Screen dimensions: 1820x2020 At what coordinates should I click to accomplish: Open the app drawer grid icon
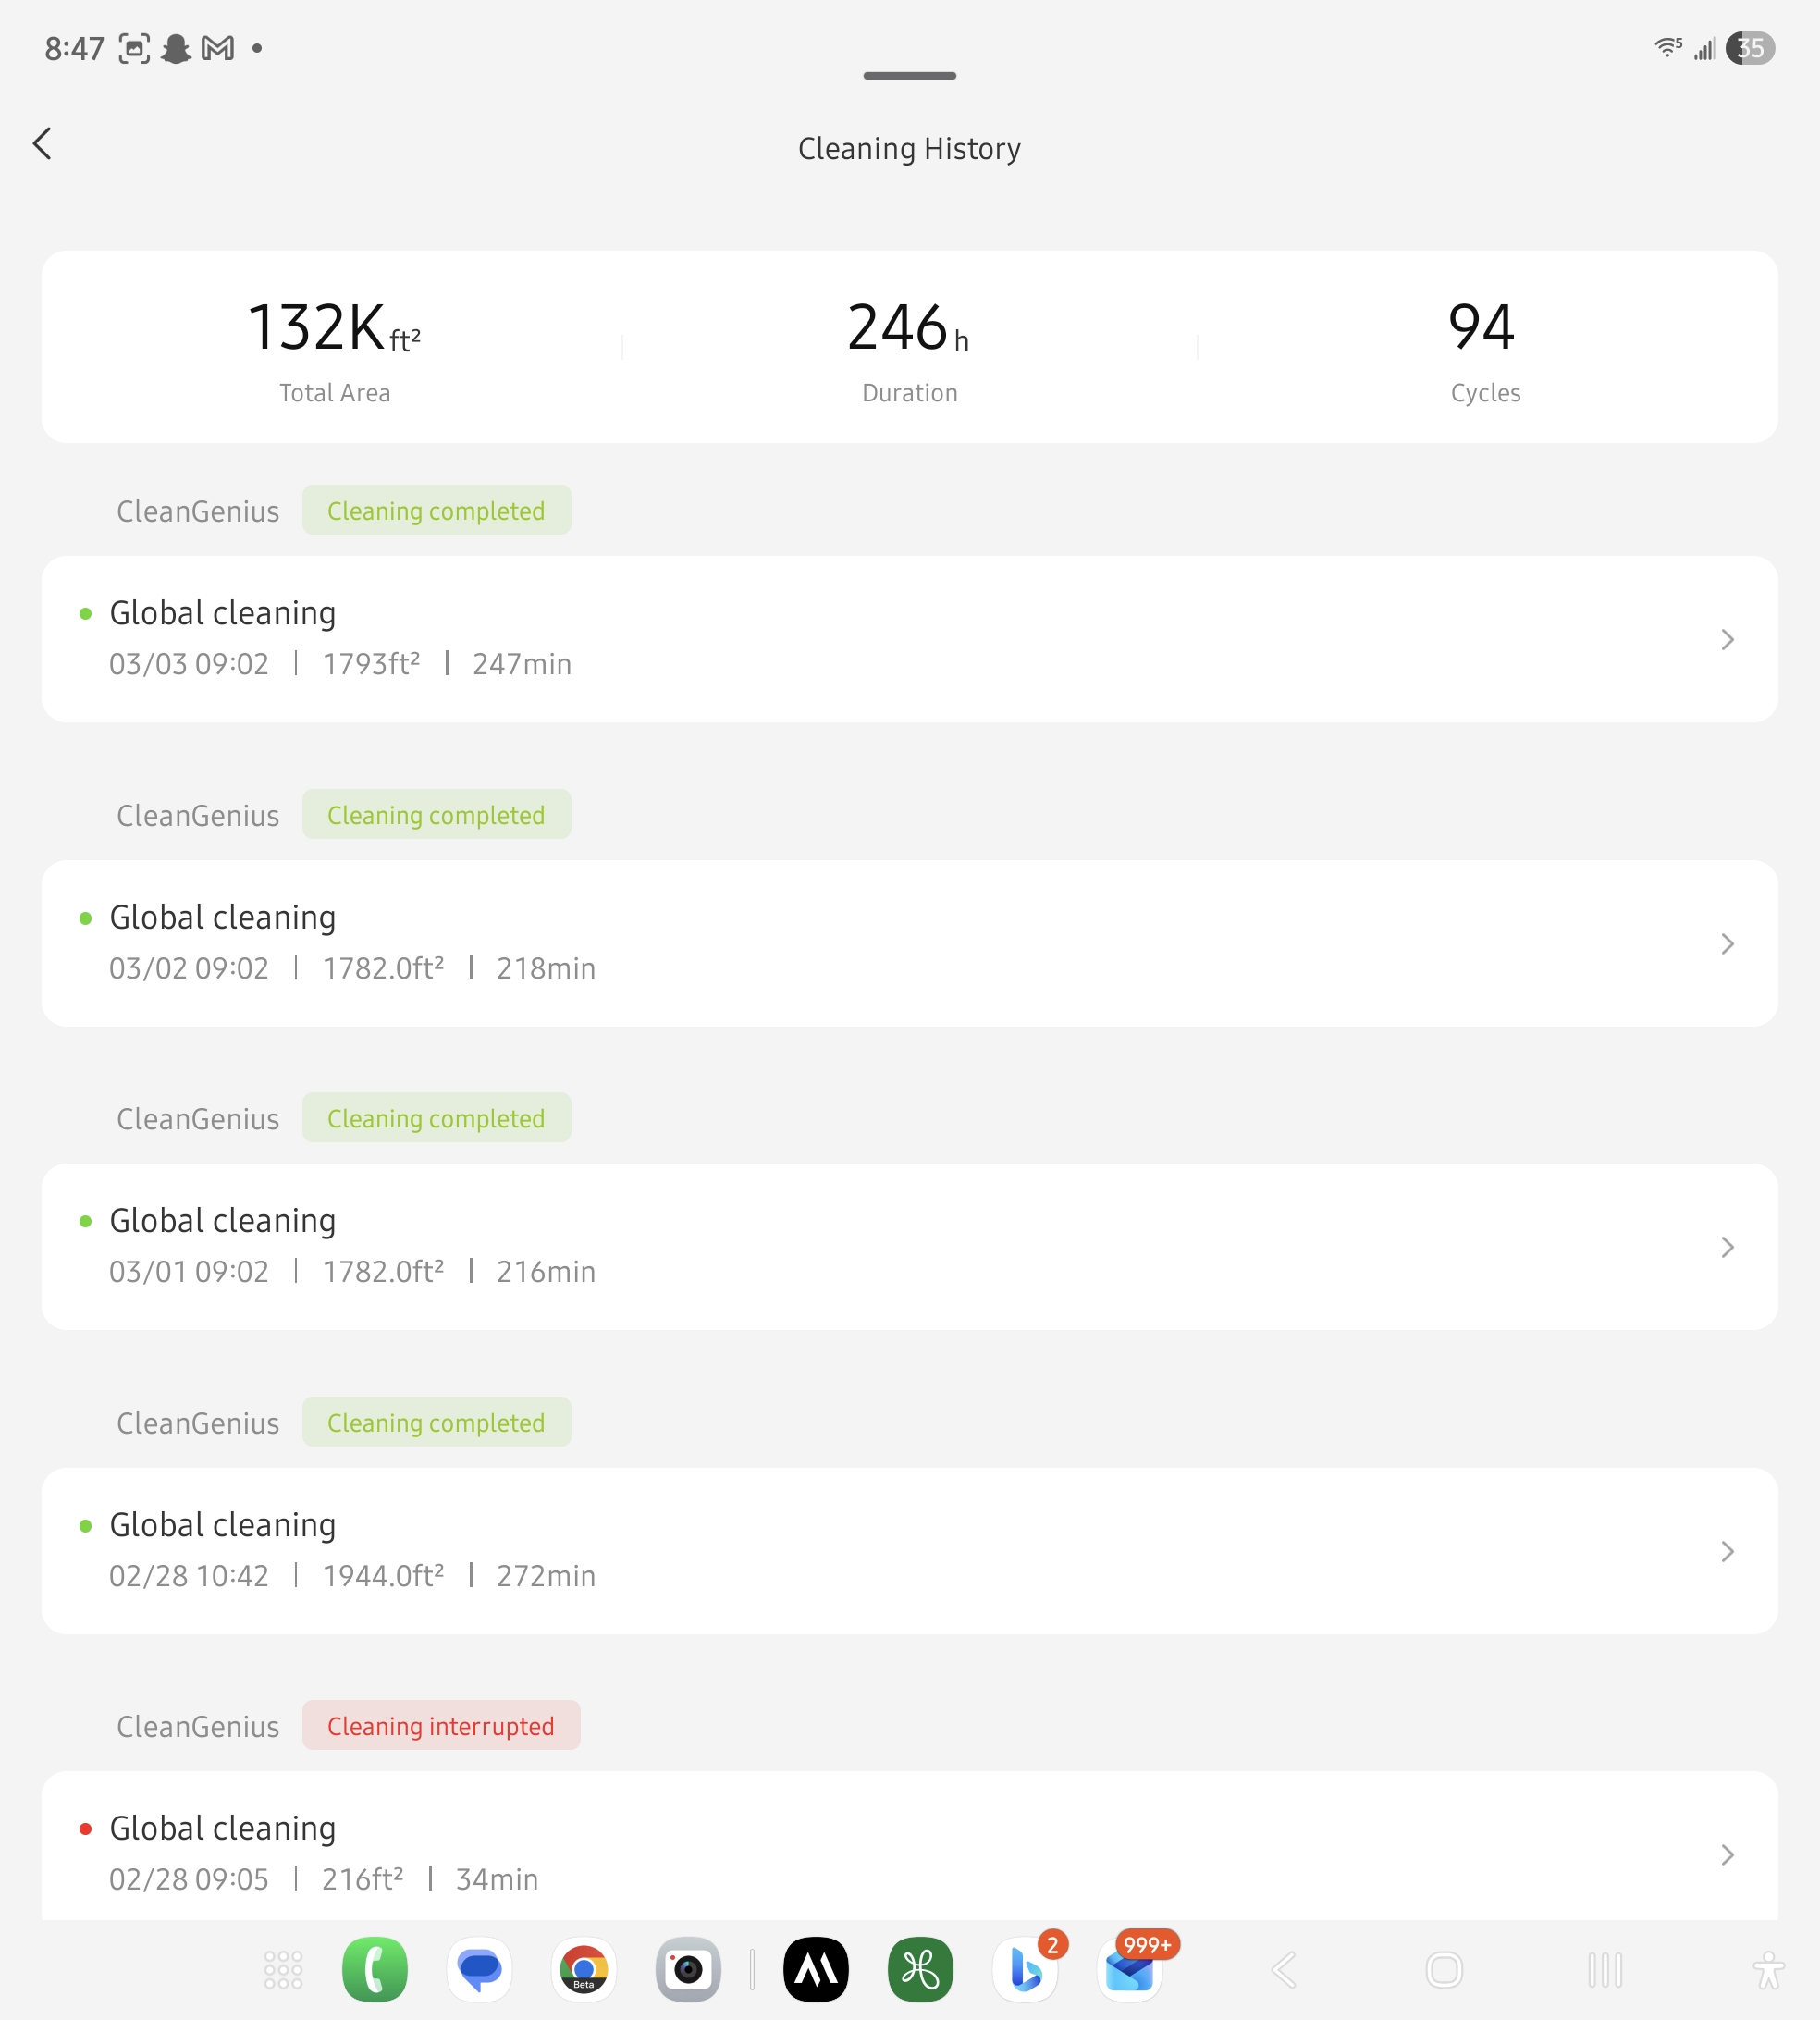(283, 1970)
